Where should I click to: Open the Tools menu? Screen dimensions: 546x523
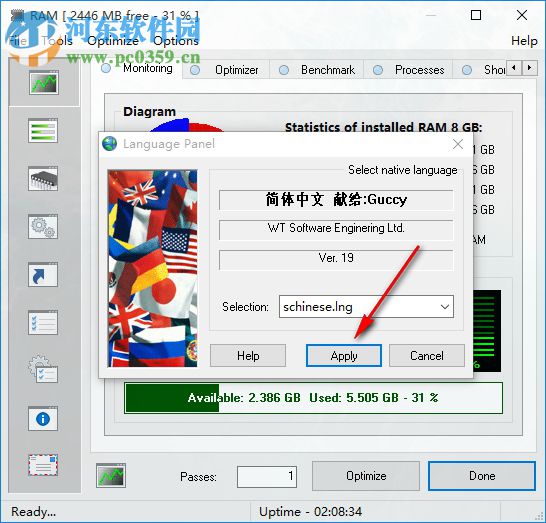point(57,41)
